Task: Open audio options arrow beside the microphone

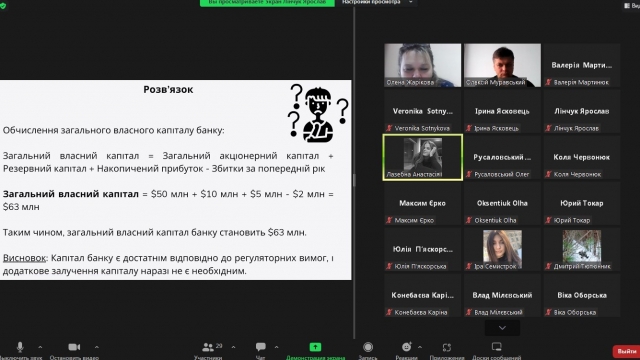Action: [40, 347]
